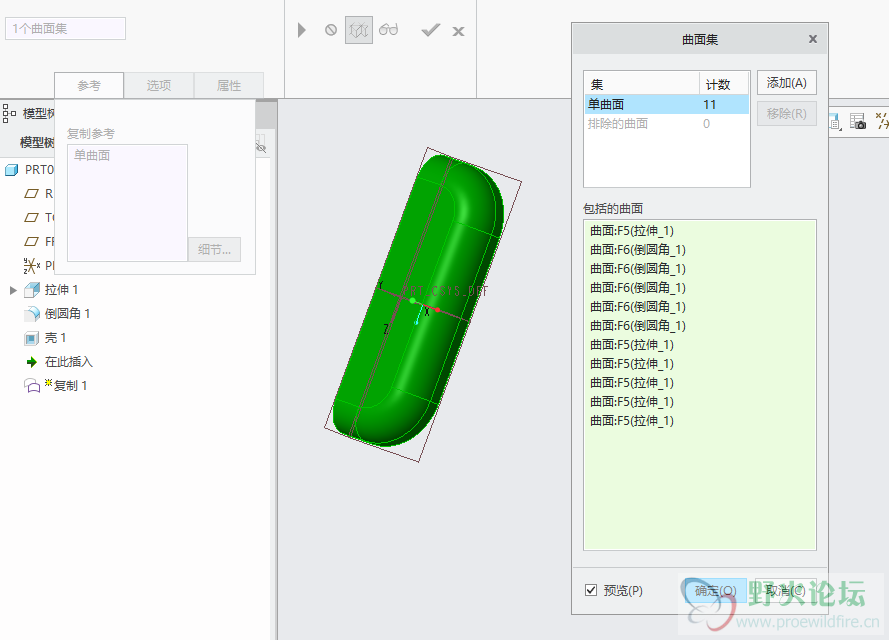Select first 曲面:F6(倒圆角_1) entry in list
889x640 pixels.
click(638, 250)
